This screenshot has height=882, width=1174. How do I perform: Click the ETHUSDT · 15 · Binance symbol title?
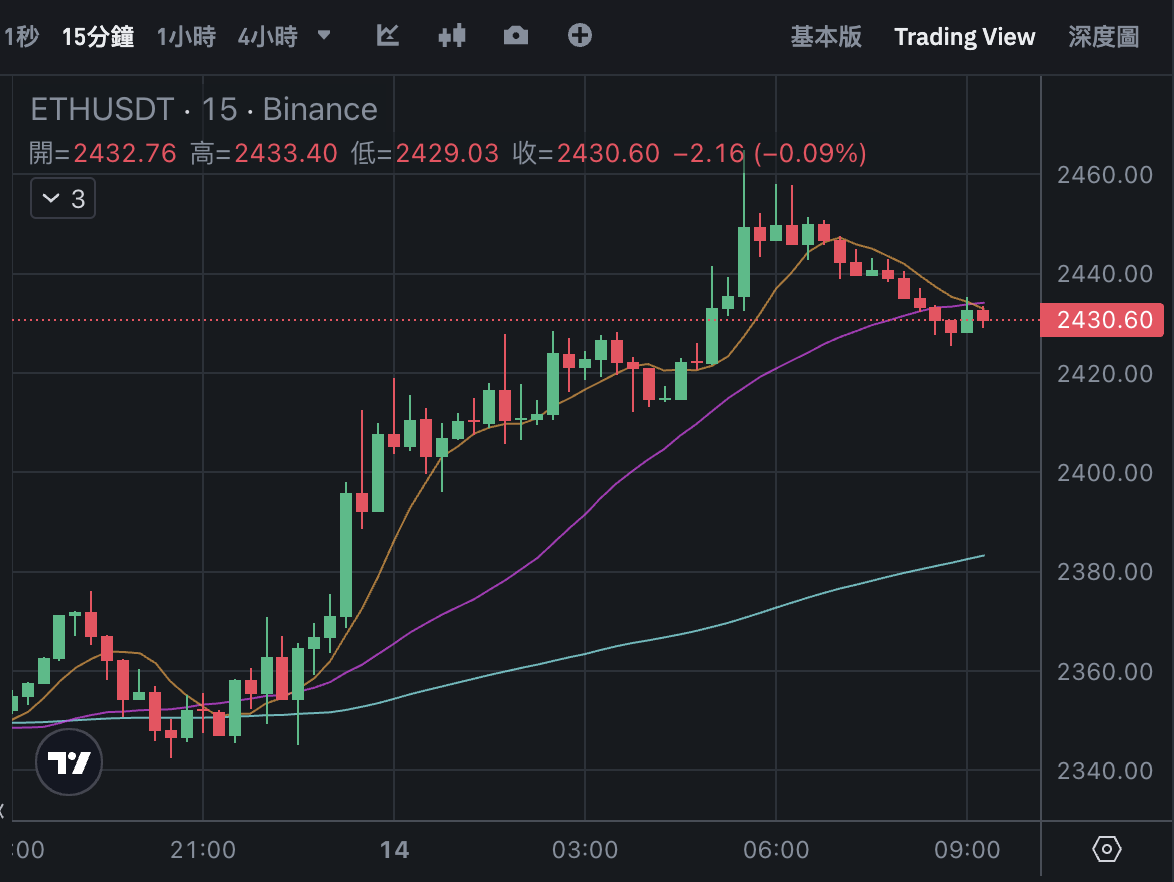[x=204, y=109]
